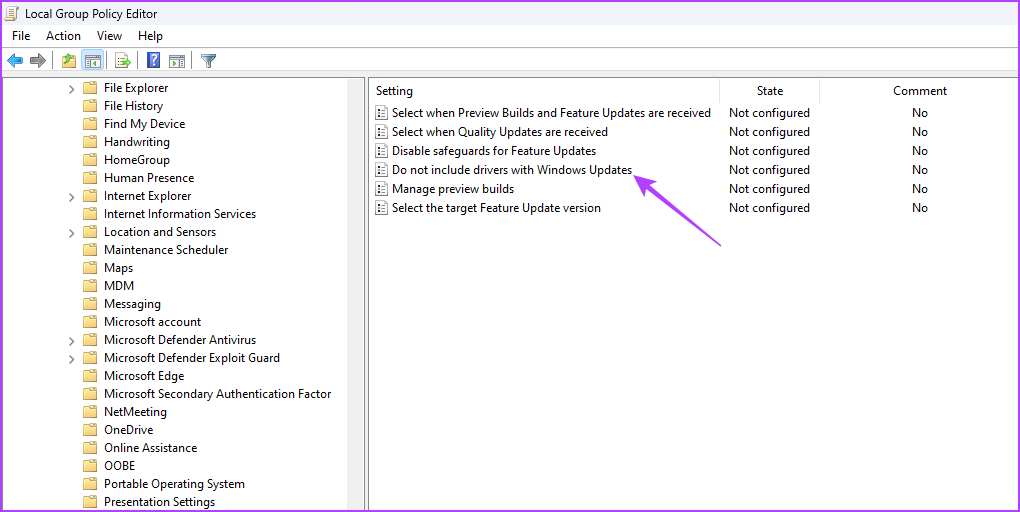Click the Back arrow toolbar icon
The image size is (1020, 512).
[15, 61]
